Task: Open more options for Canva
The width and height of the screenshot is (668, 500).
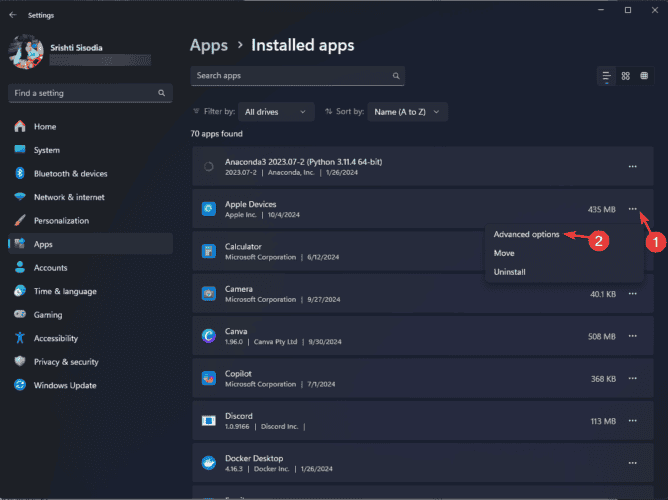Action: click(x=633, y=336)
